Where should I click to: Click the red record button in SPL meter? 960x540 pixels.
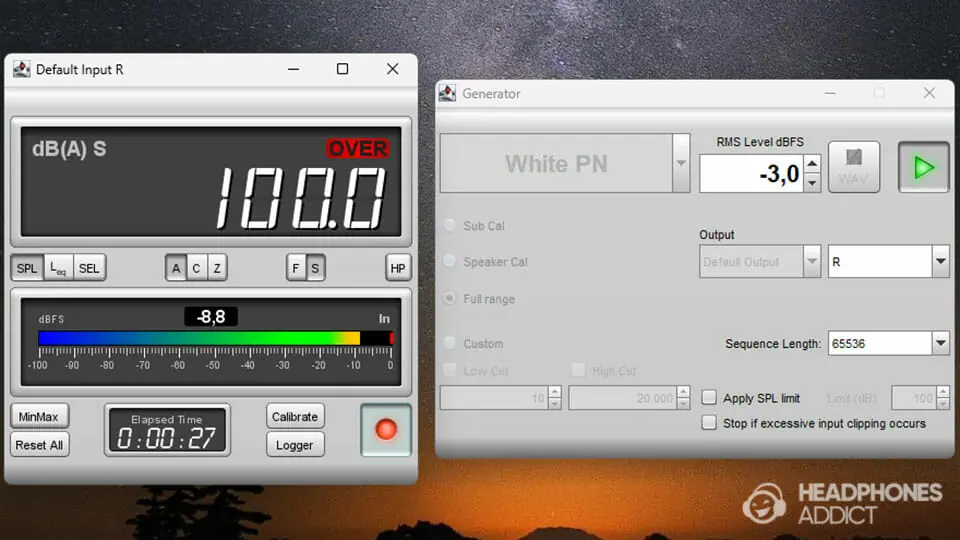pos(386,430)
